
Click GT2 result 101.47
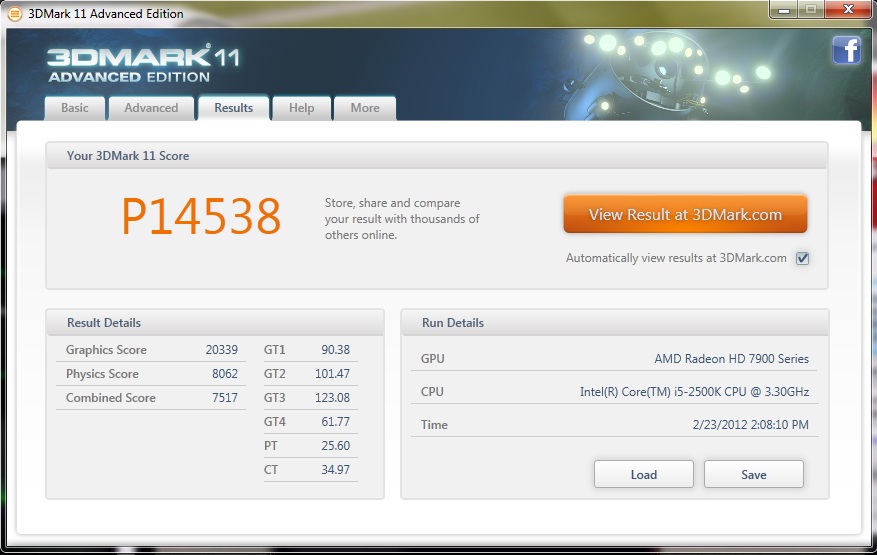tap(332, 374)
